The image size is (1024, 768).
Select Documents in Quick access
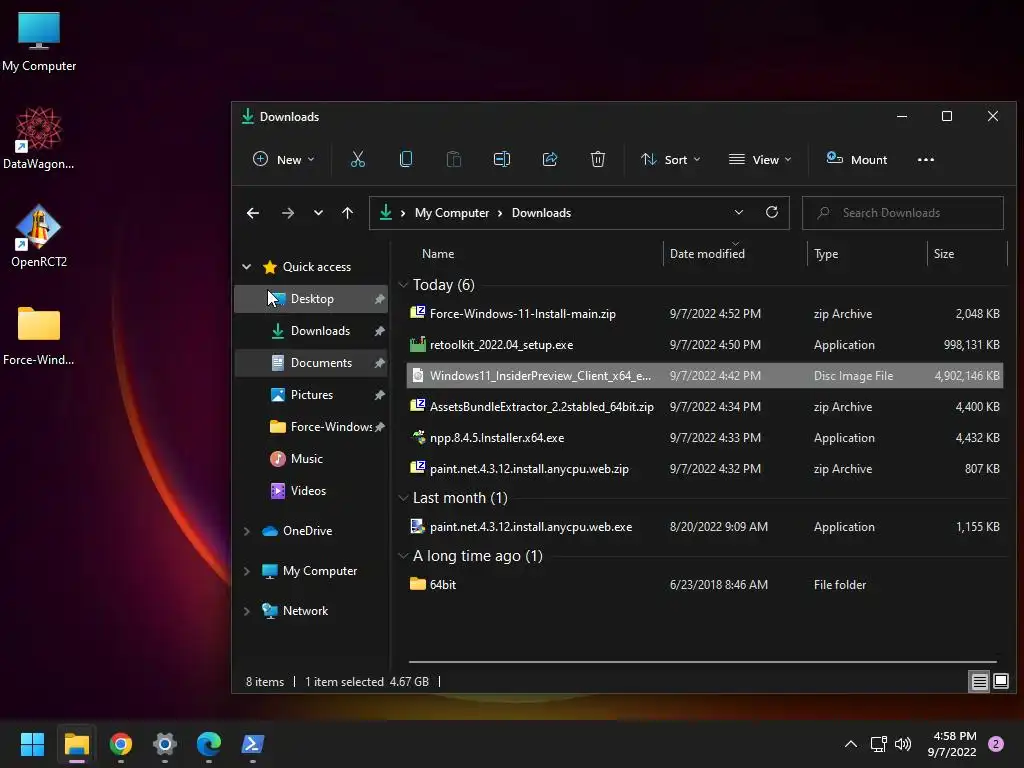point(311,363)
